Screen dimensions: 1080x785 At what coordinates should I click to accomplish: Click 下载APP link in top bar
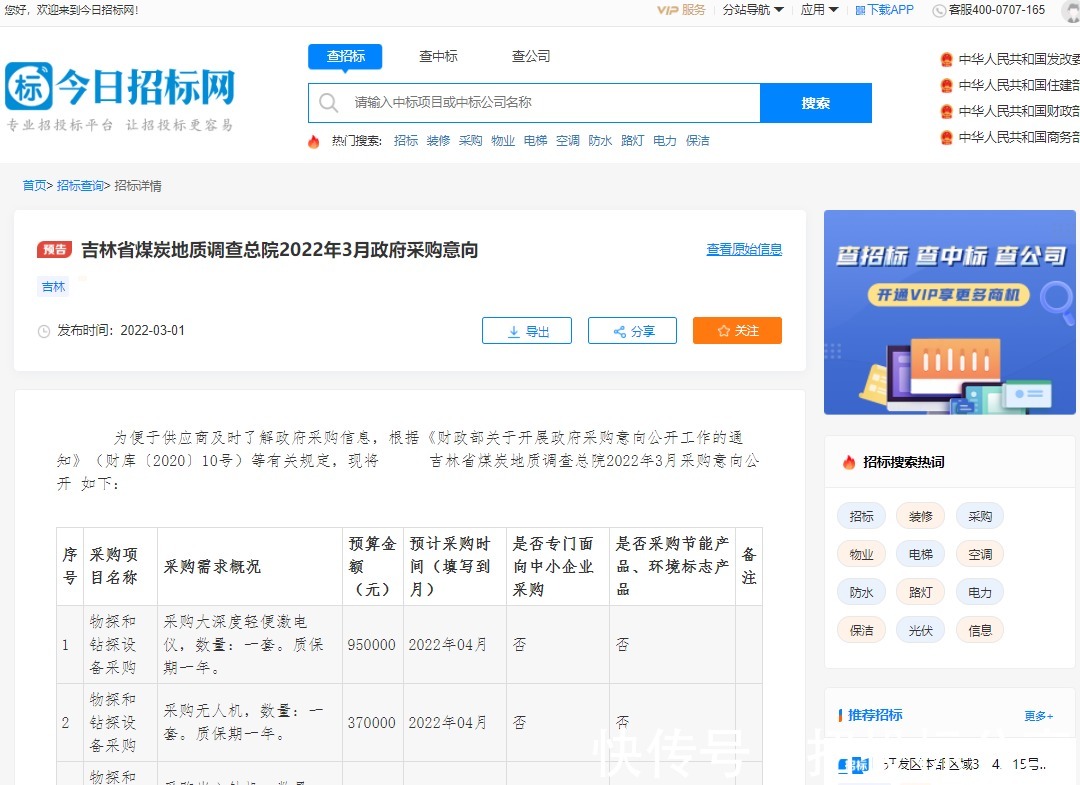(884, 10)
